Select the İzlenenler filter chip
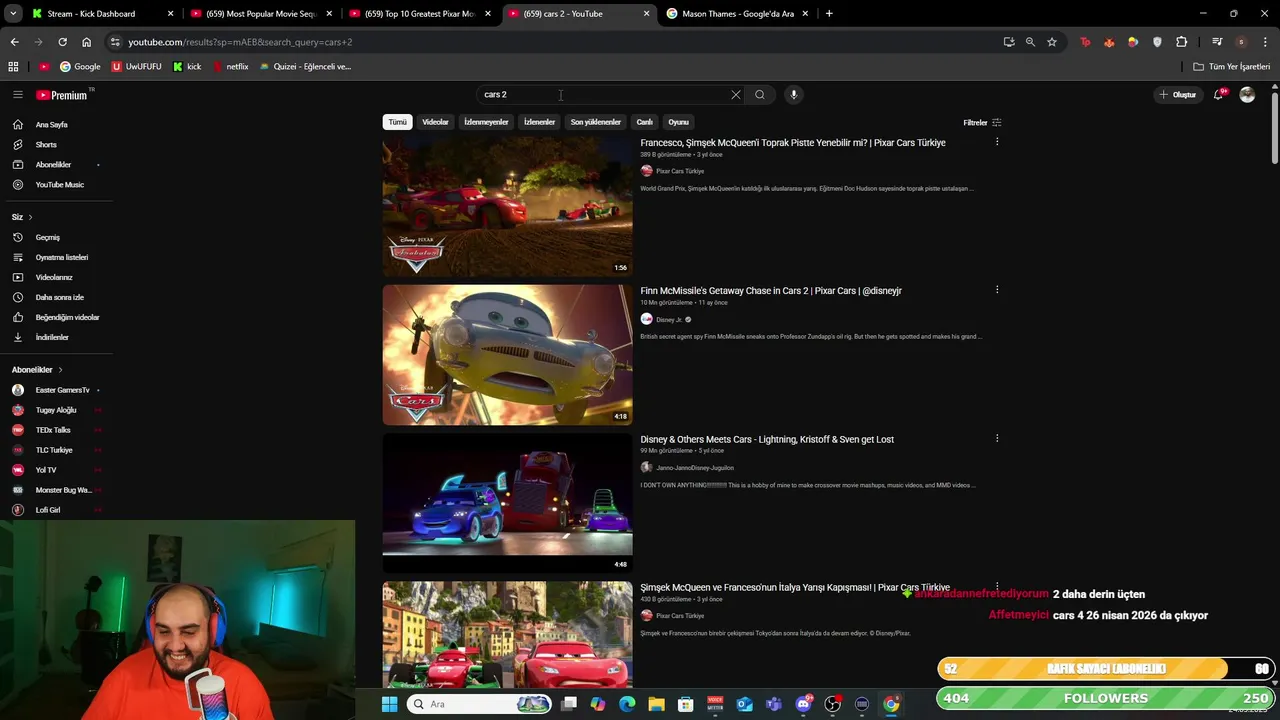The width and height of the screenshot is (1280, 720). [539, 122]
